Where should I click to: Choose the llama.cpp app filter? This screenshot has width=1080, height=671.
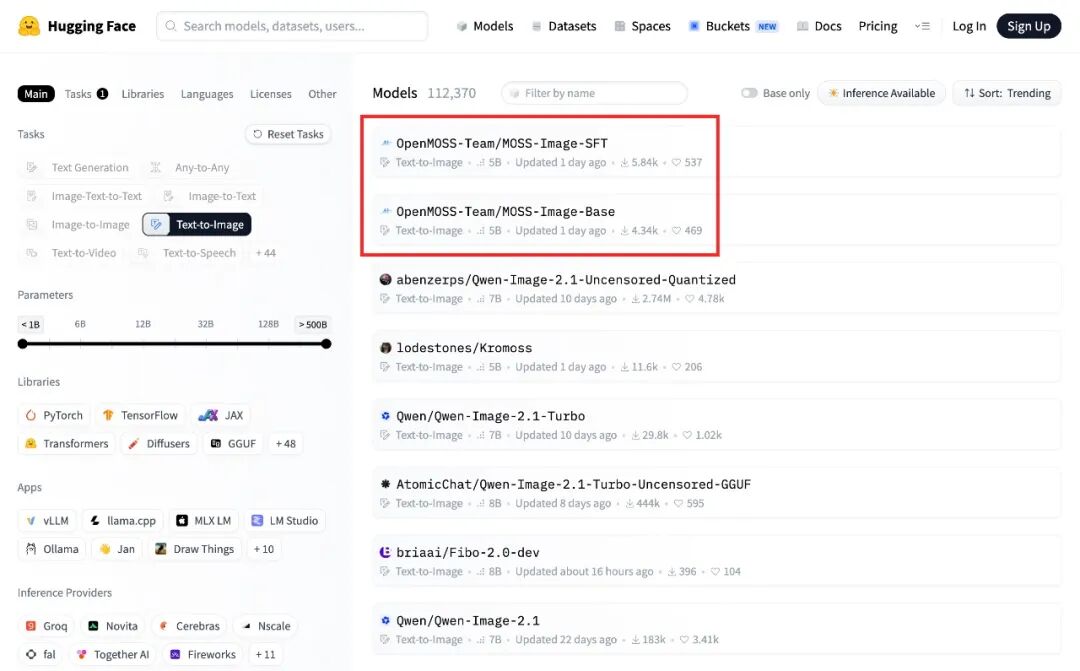123,521
